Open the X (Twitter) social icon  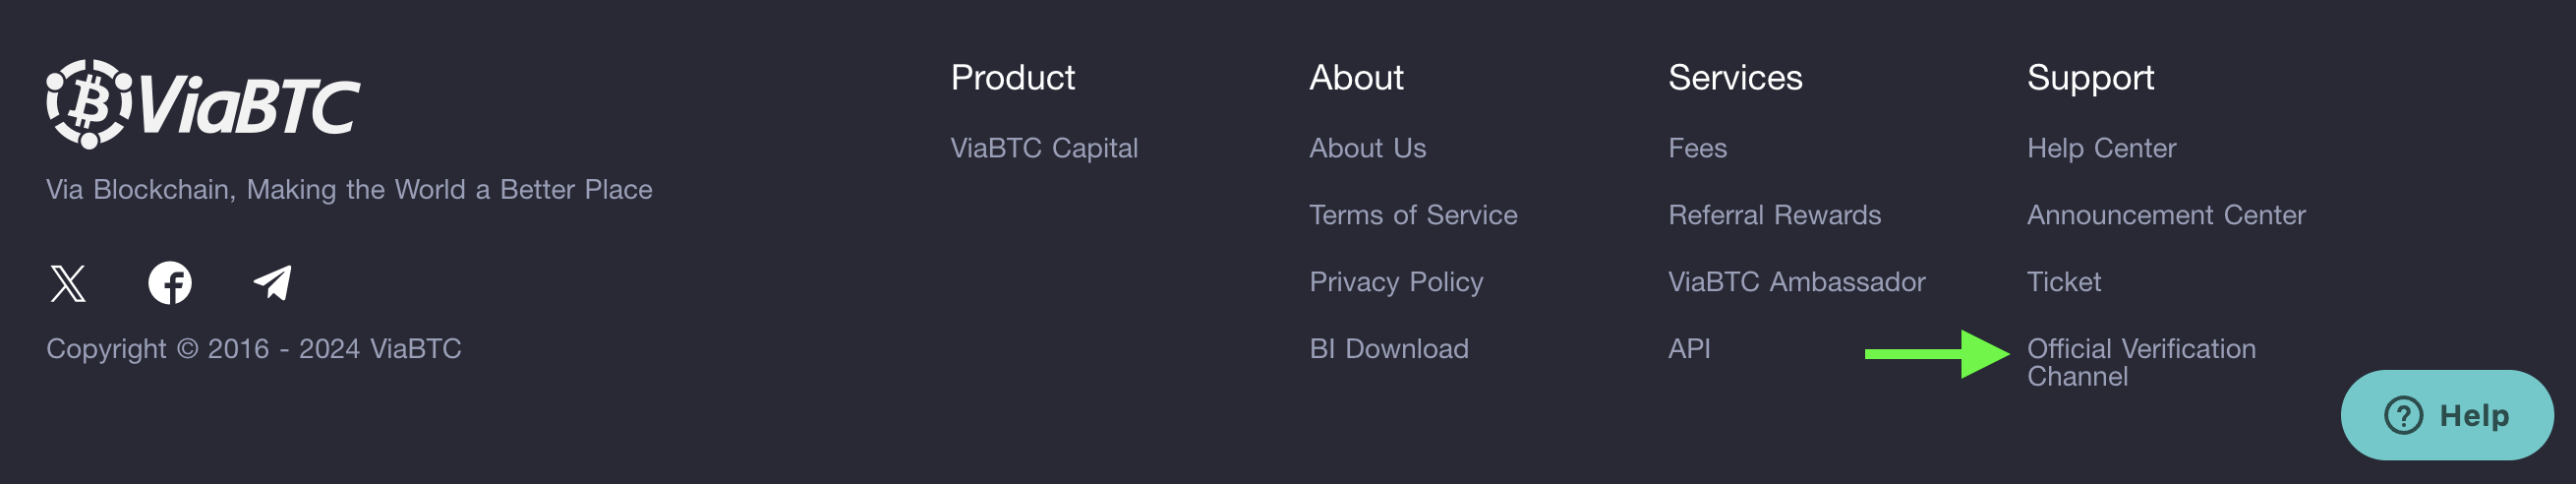(x=68, y=283)
